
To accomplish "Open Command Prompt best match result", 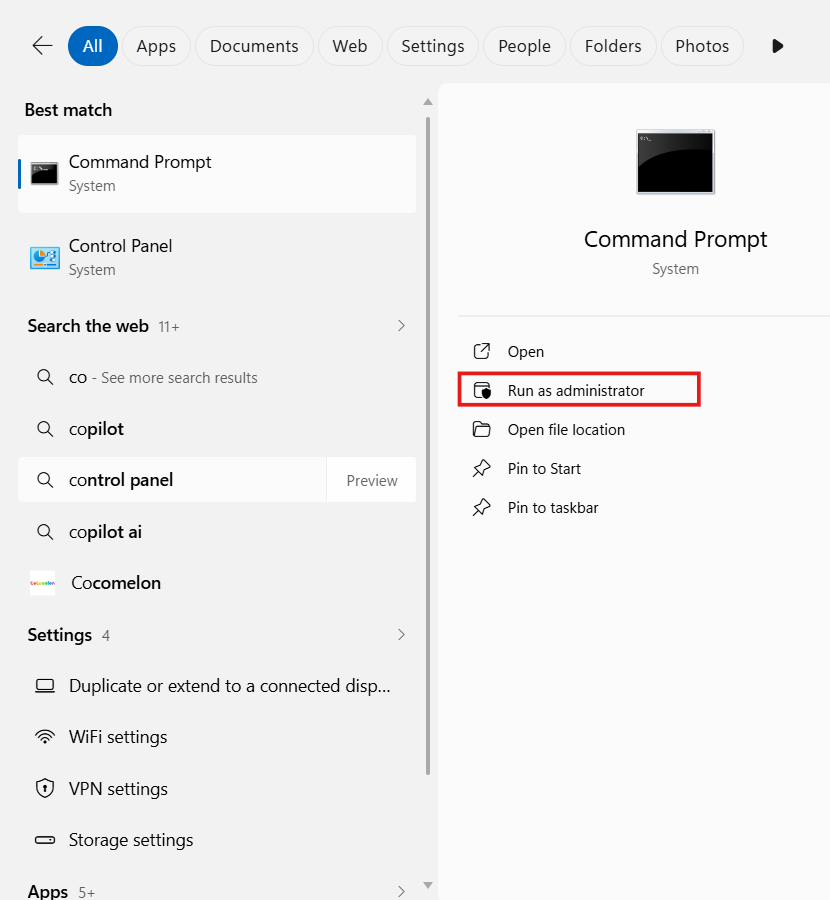I will pyautogui.click(x=217, y=174).
